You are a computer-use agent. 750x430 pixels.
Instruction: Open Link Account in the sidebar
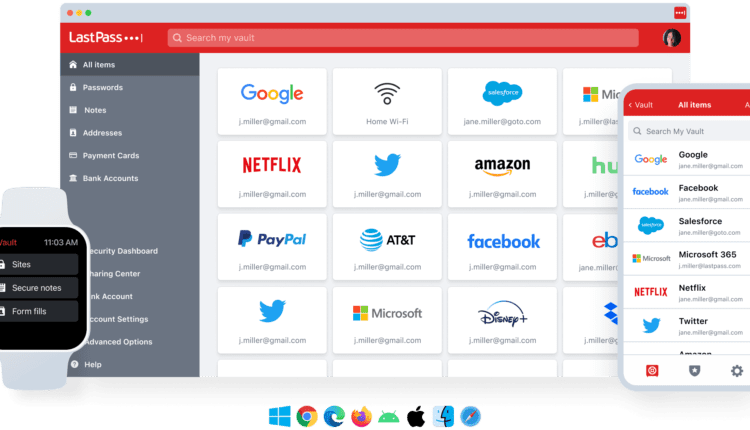click(111, 297)
